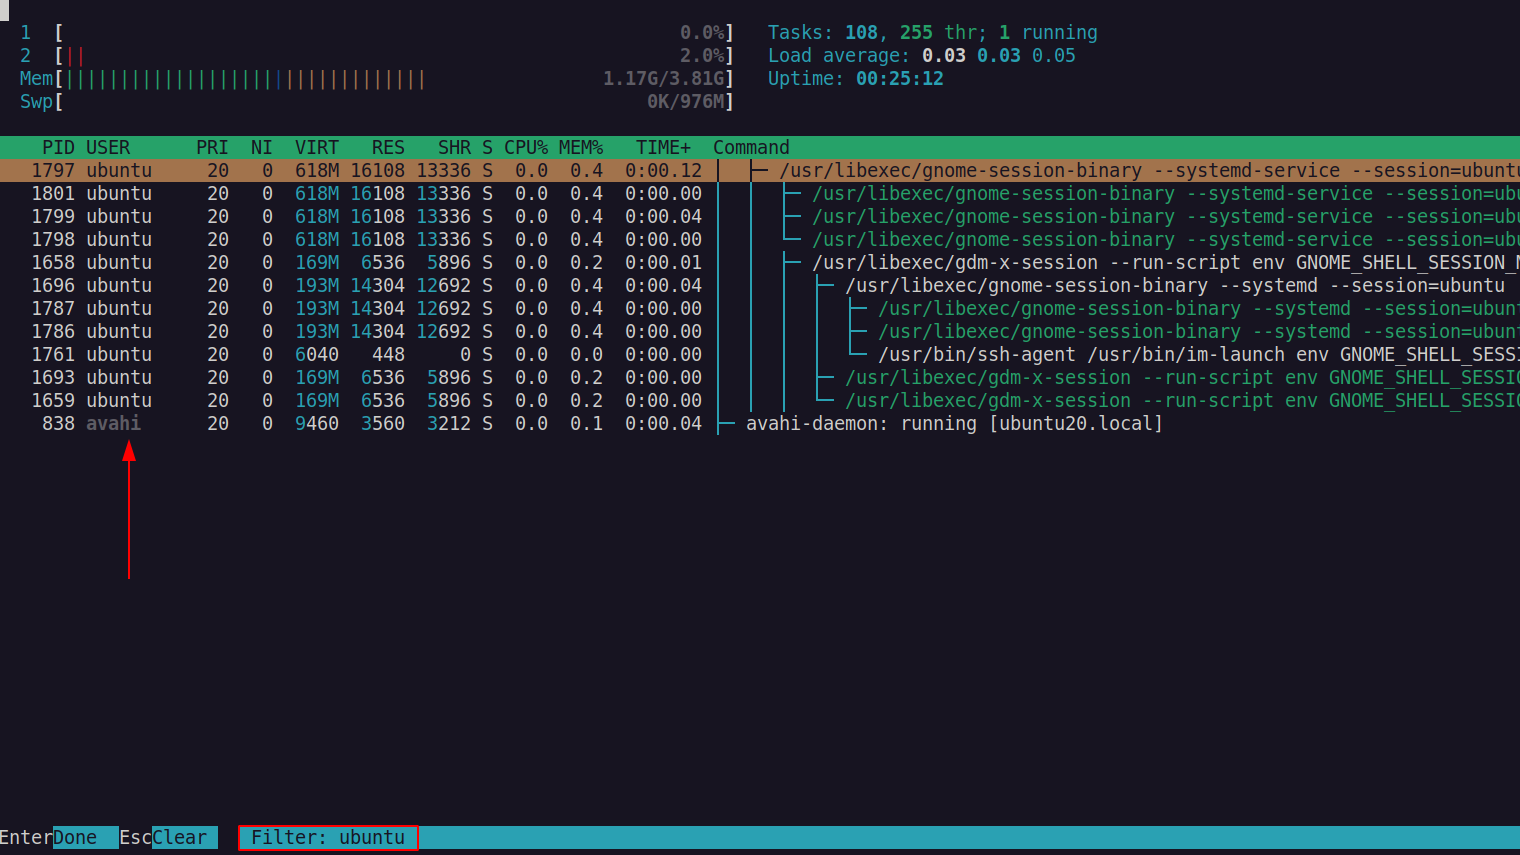
Task: Select process row with PID 1798
Action: [x=760, y=240]
